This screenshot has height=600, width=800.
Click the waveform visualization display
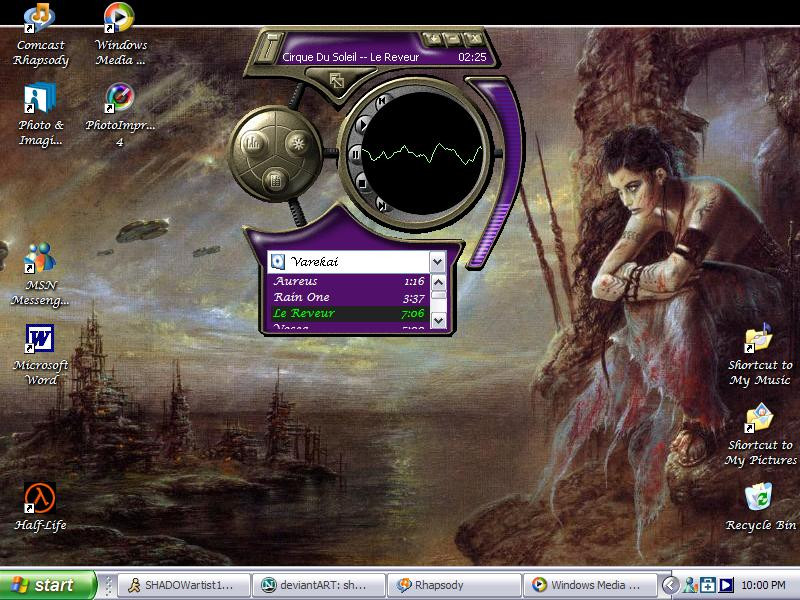point(422,153)
